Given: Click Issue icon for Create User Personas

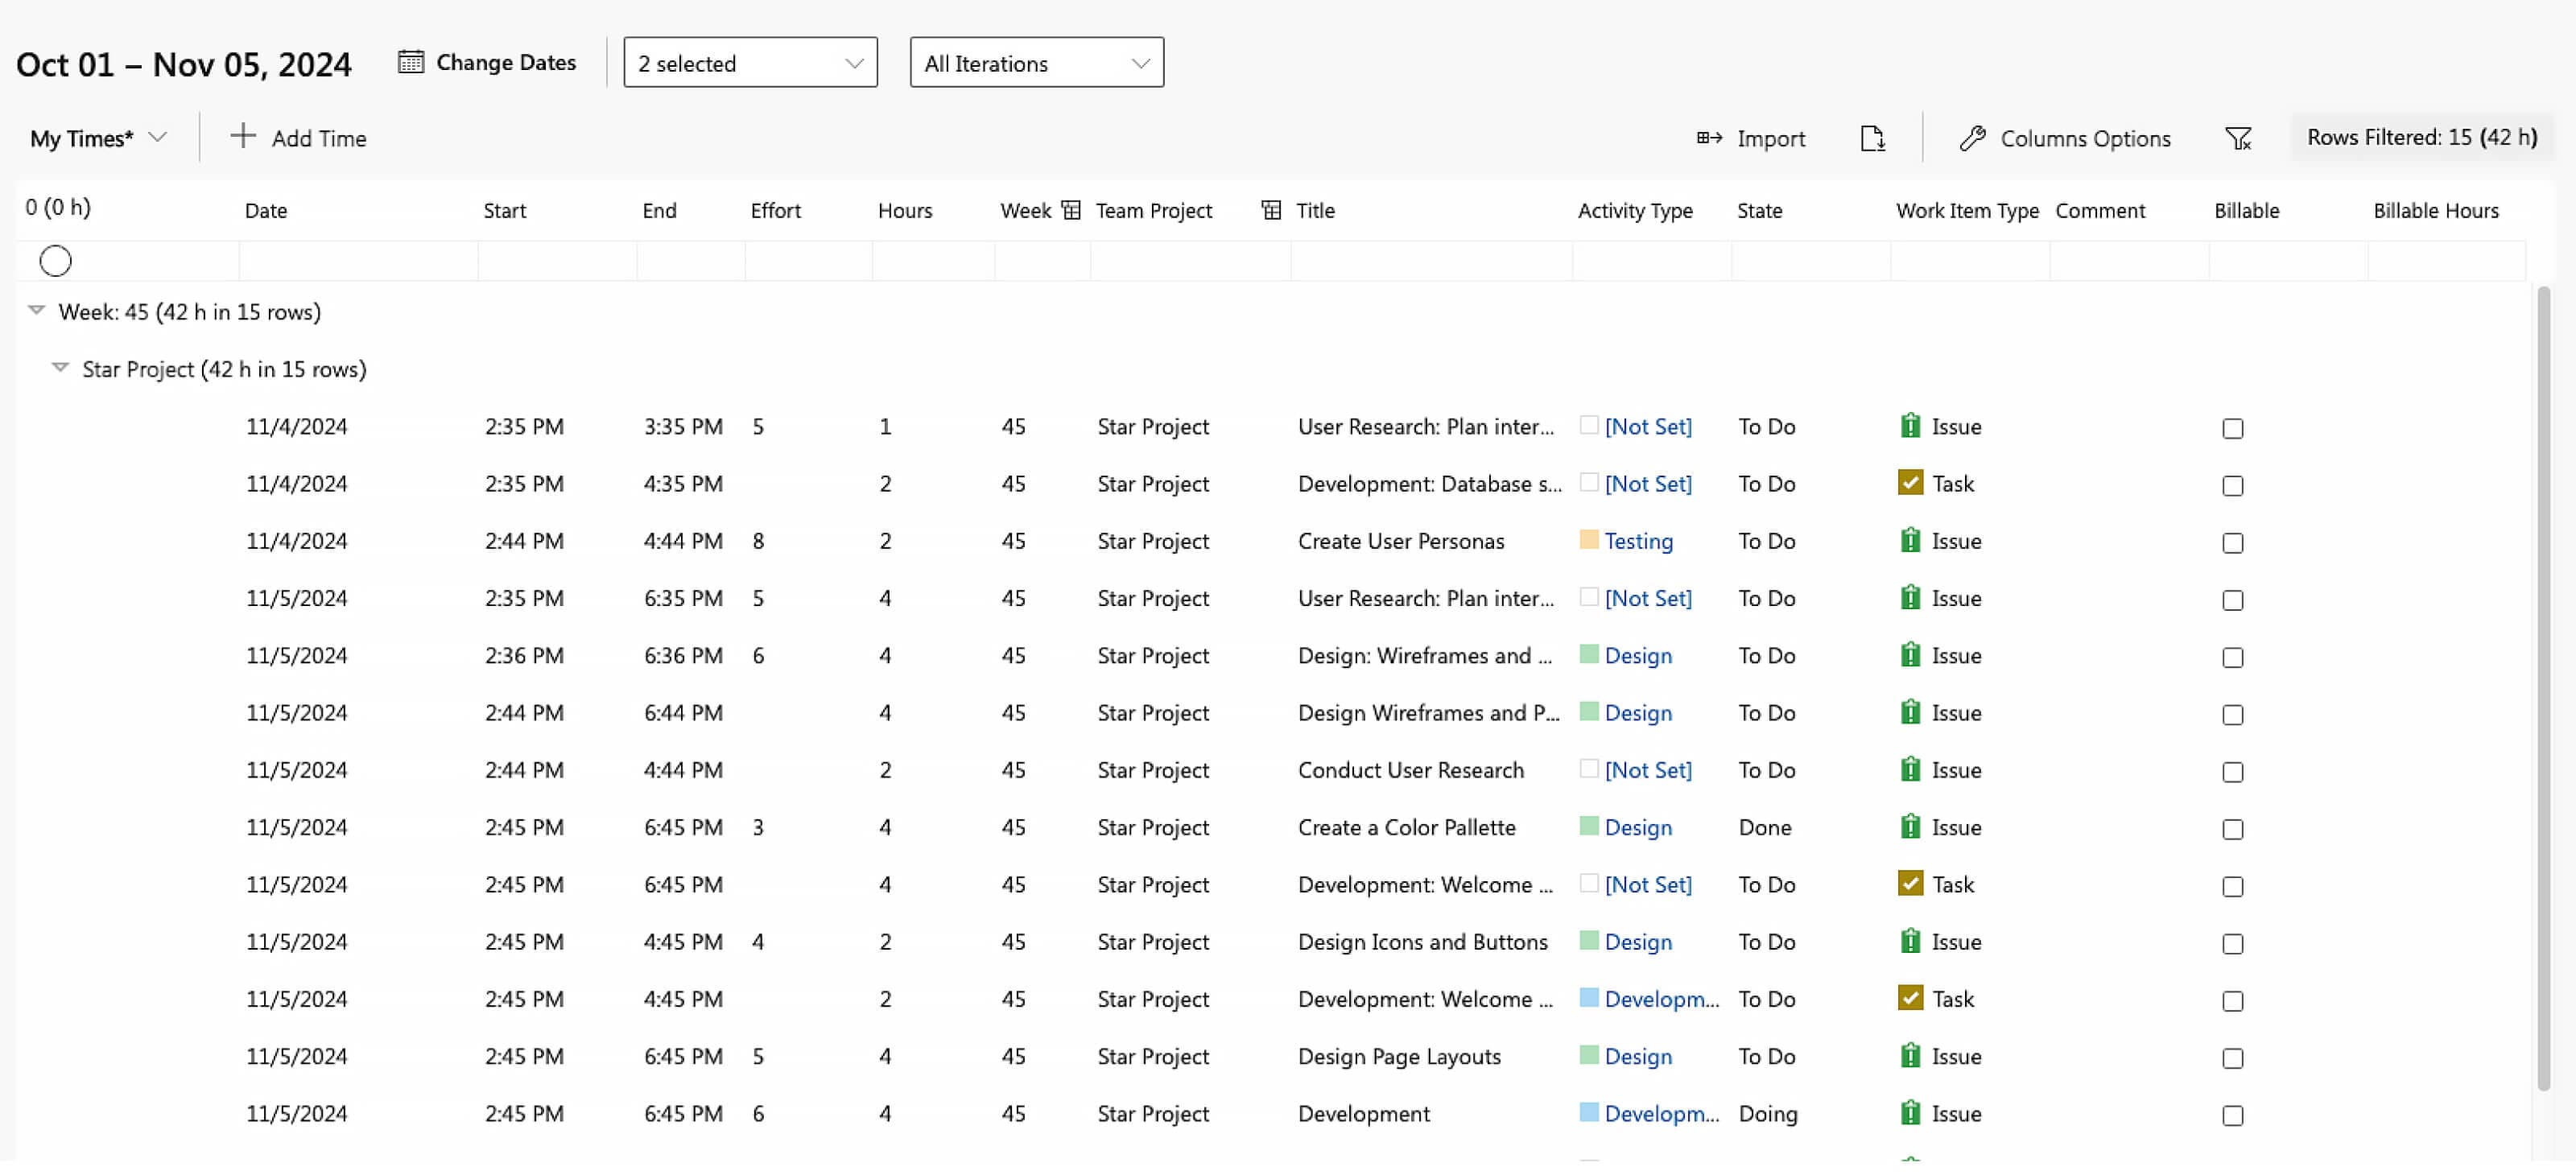Looking at the screenshot, I should pyautogui.click(x=1910, y=541).
